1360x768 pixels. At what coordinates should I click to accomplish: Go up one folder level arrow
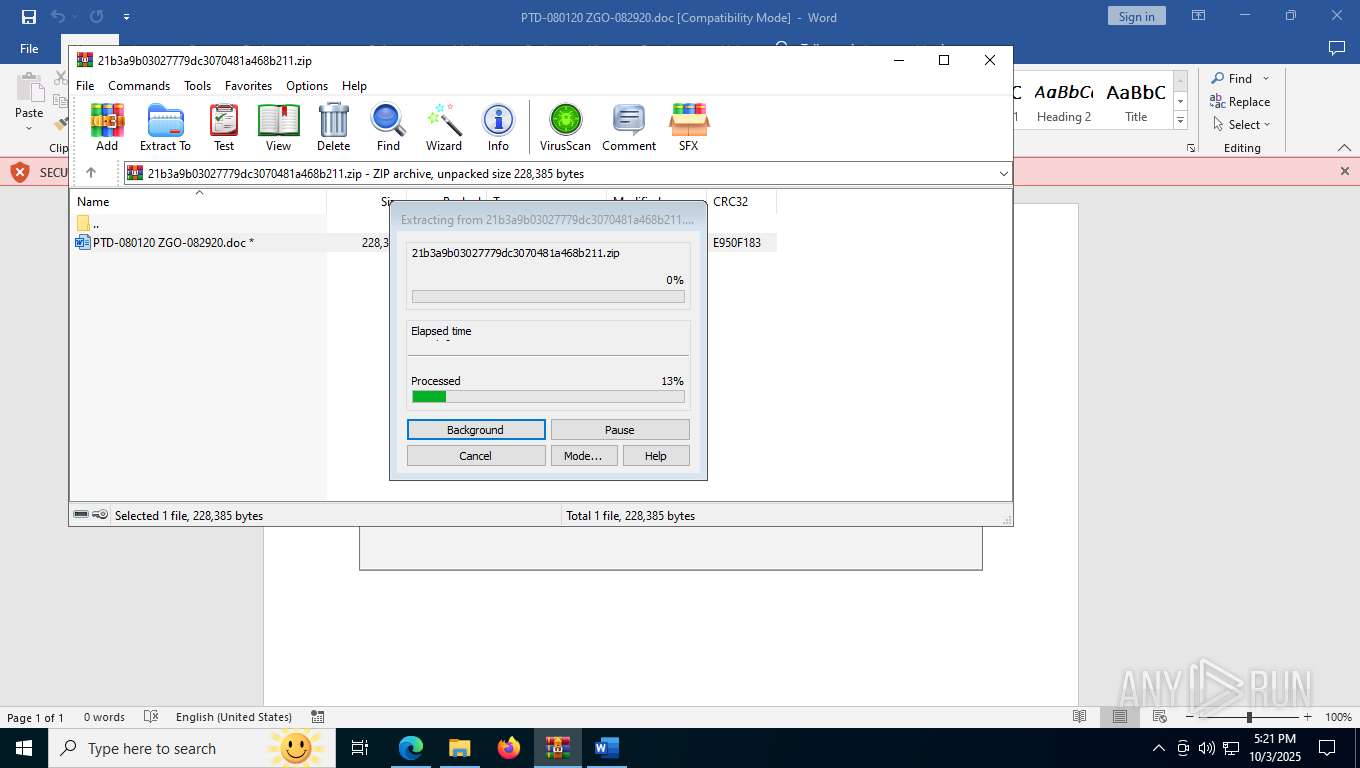point(91,173)
